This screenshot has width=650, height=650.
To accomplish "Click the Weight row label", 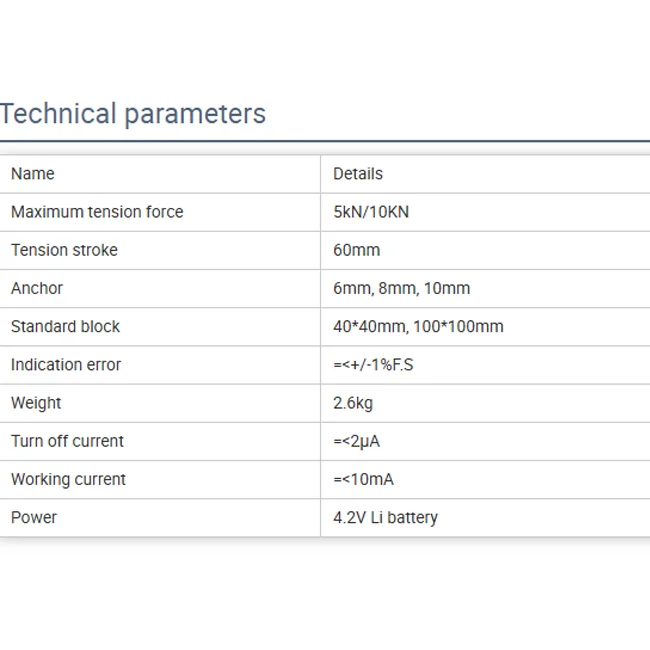I will [x=36, y=403].
